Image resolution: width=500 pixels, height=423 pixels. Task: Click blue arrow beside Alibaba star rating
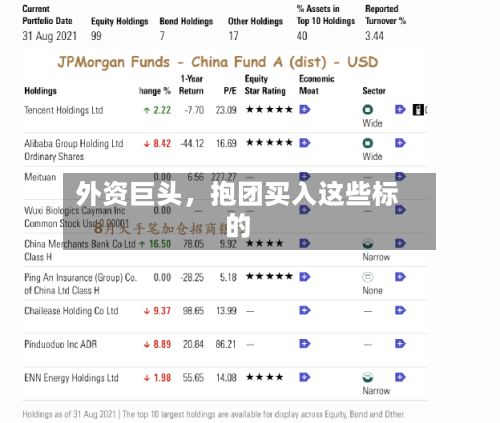pos(305,143)
